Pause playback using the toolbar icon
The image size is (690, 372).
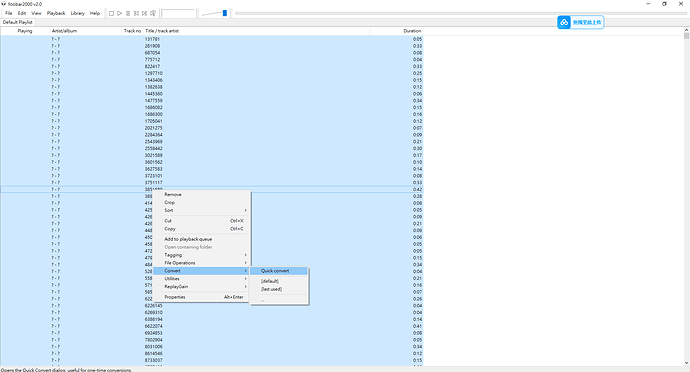tap(128, 13)
